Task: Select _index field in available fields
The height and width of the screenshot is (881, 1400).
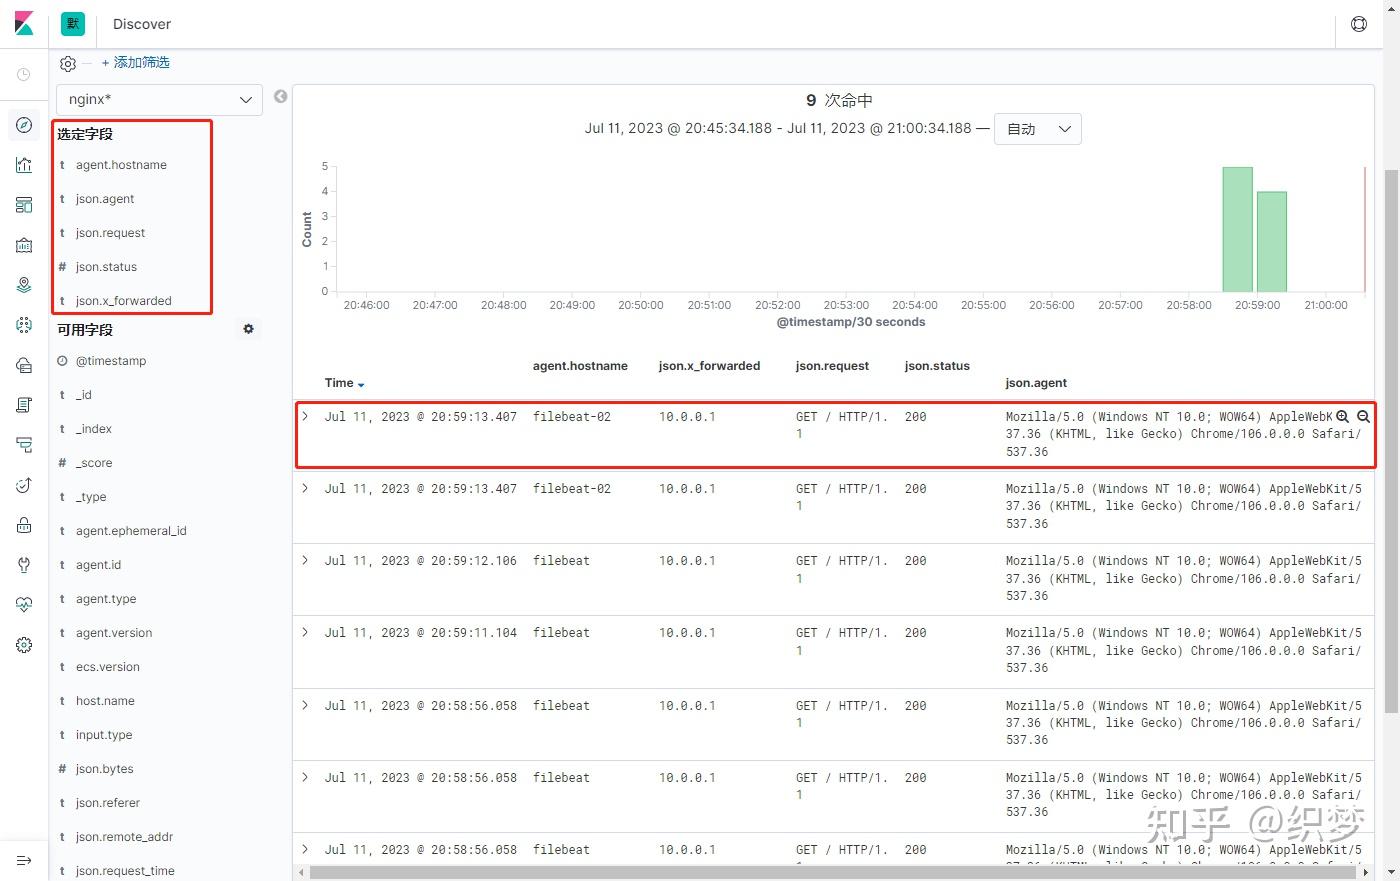Action: tap(93, 429)
